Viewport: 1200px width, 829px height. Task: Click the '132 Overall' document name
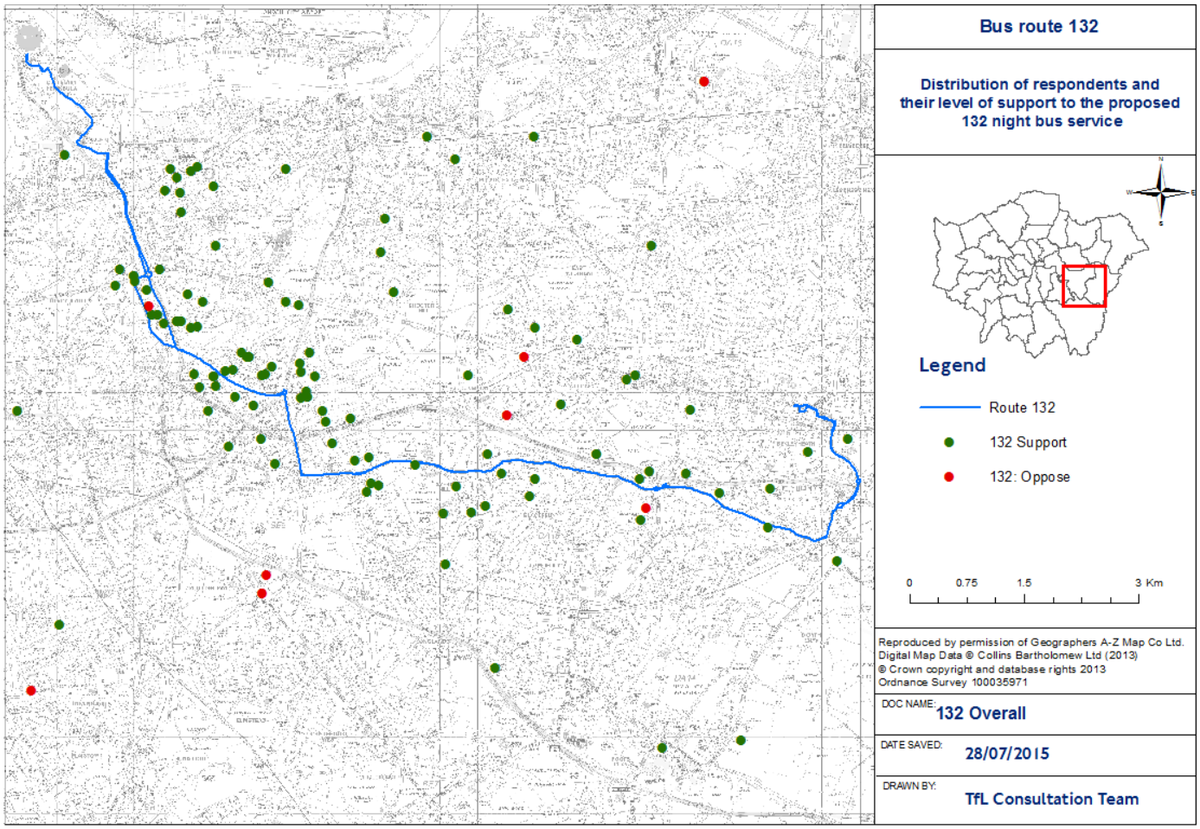pos(981,714)
